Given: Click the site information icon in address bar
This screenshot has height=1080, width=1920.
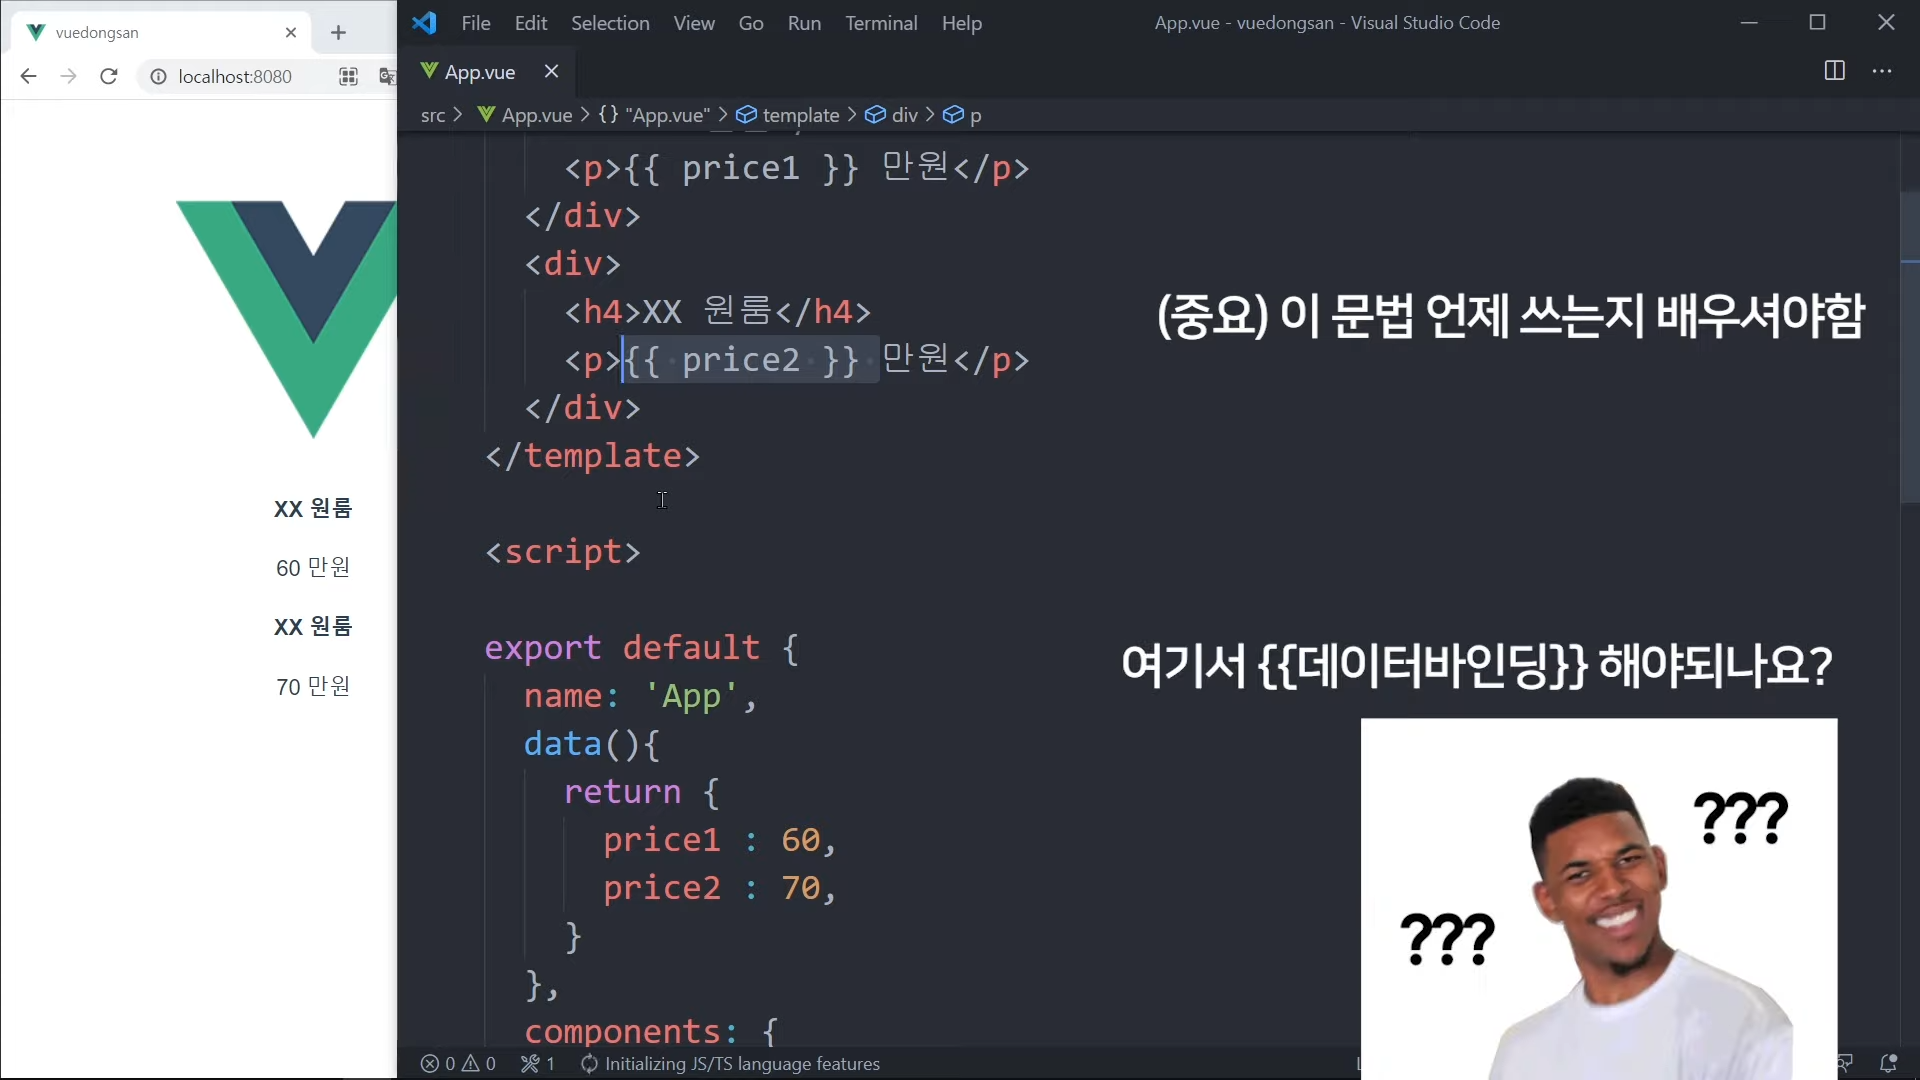Looking at the screenshot, I should pyautogui.click(x=158, y=76).
